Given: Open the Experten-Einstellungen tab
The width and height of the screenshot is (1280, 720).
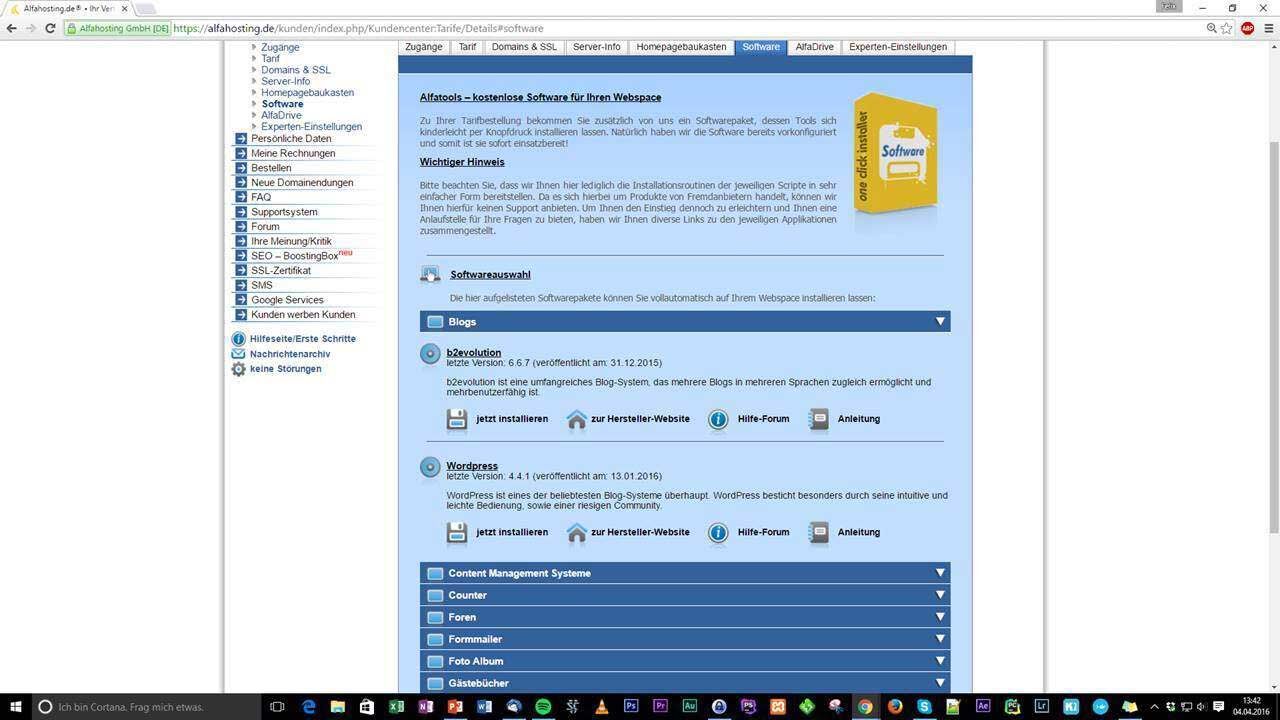Looking at the screenshot, I should click(x=898, y=47).
